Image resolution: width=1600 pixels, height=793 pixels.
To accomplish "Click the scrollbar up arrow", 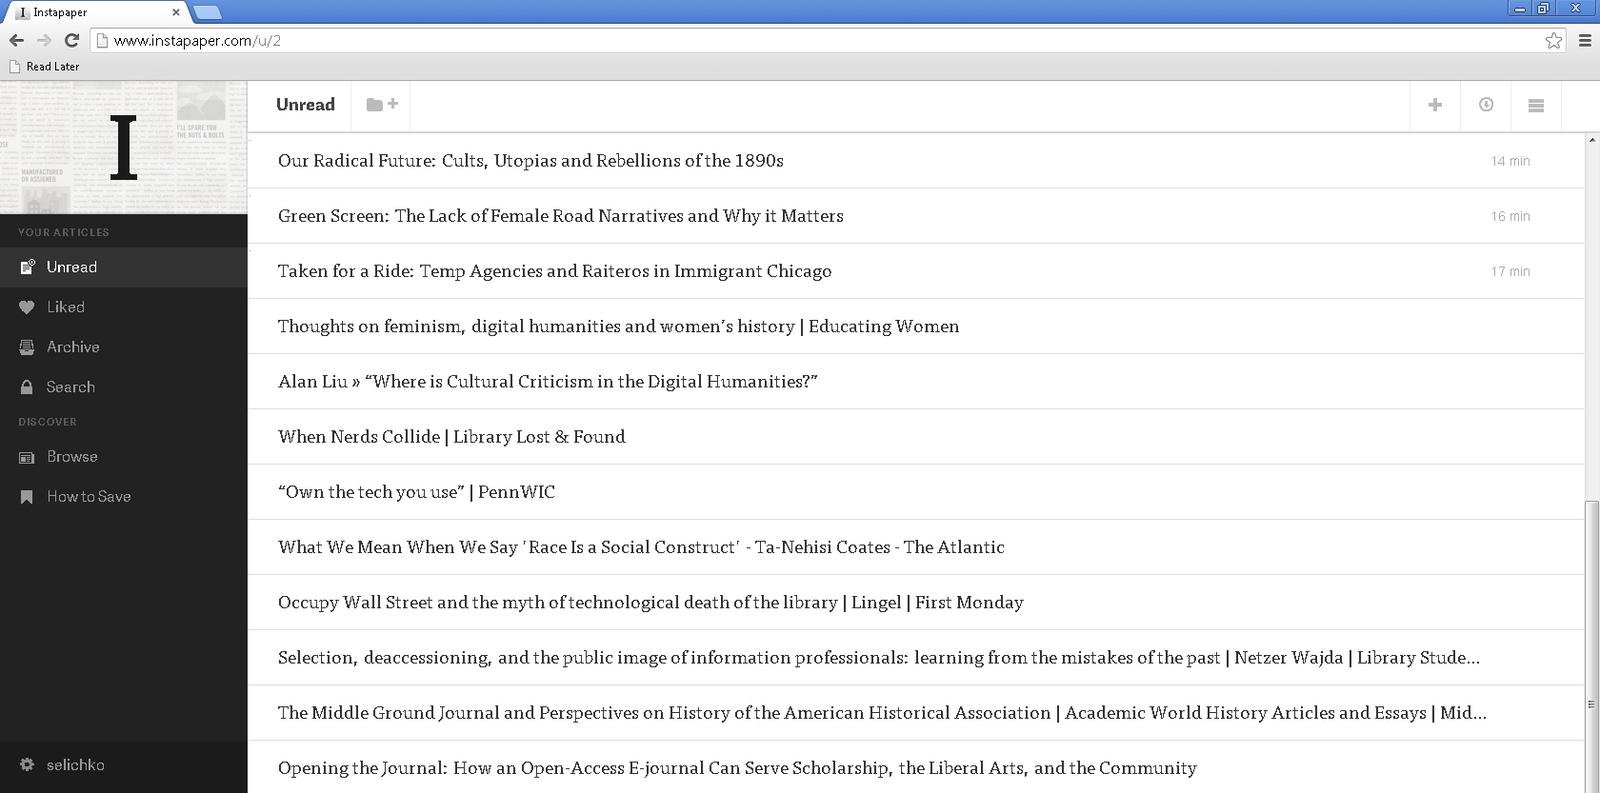I will (x=1592, y=140).
